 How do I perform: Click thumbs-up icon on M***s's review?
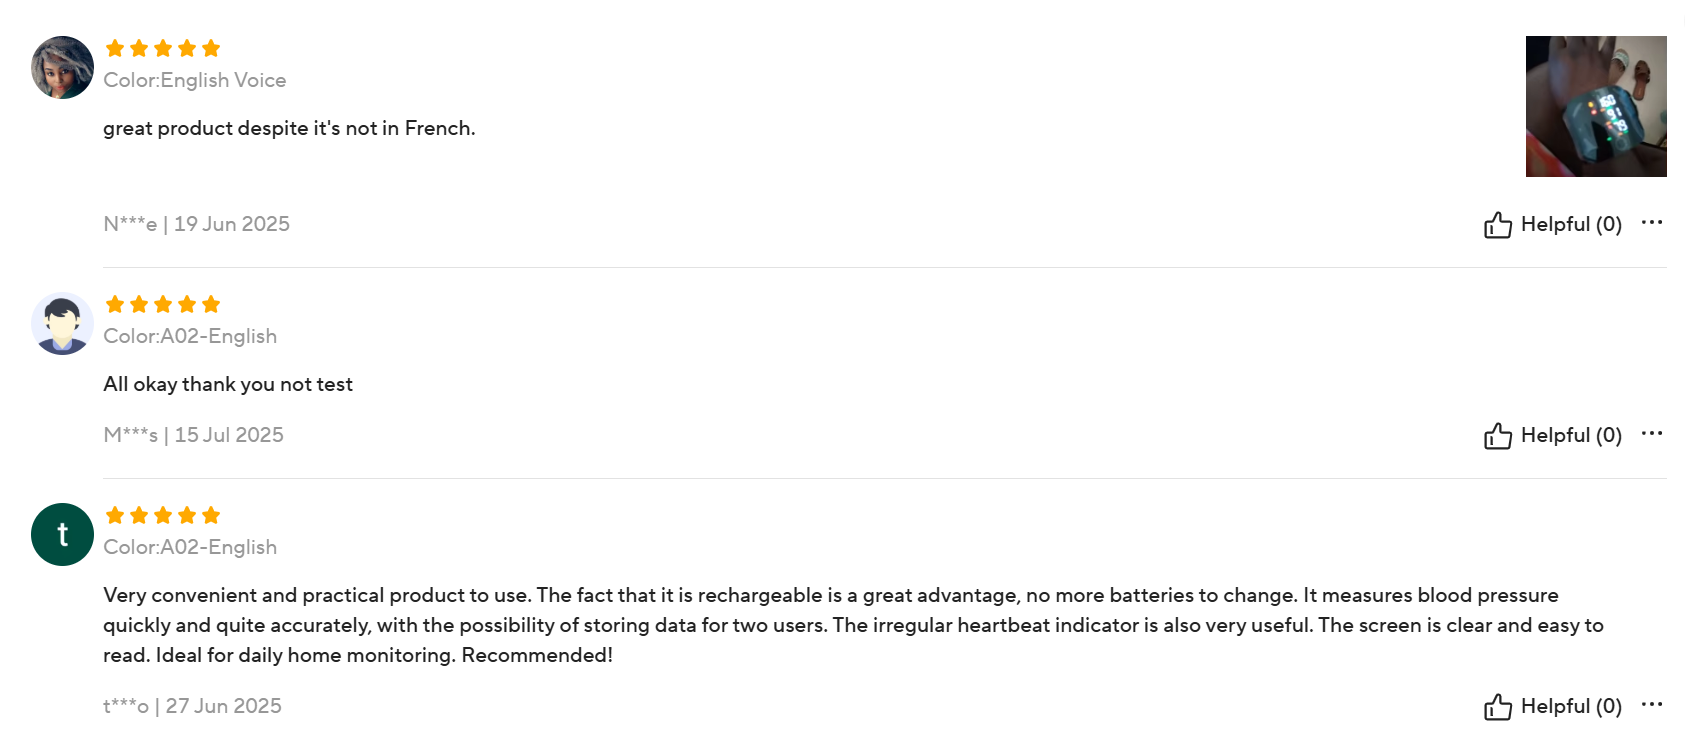point(1497,436)
